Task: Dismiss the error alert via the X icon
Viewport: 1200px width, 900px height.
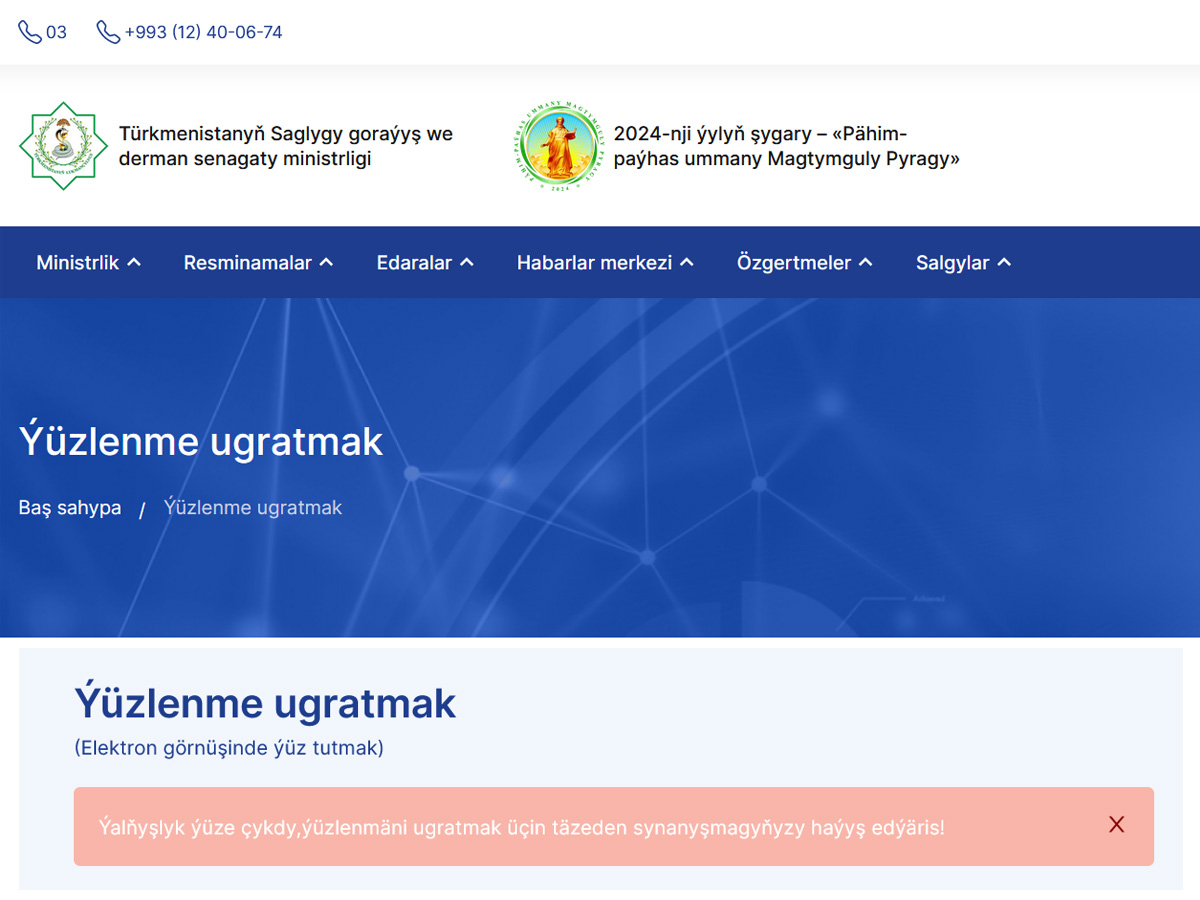Action: tap(1117, 825)
